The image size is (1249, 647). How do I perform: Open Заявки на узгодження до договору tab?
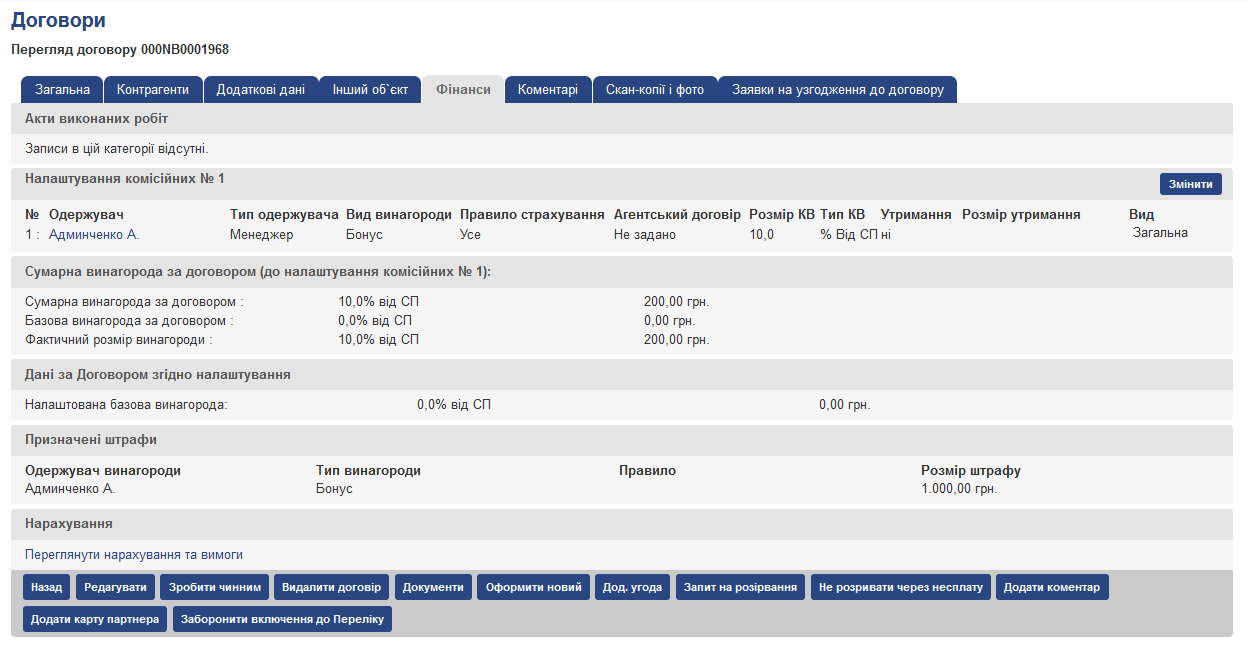pos(837,89)
